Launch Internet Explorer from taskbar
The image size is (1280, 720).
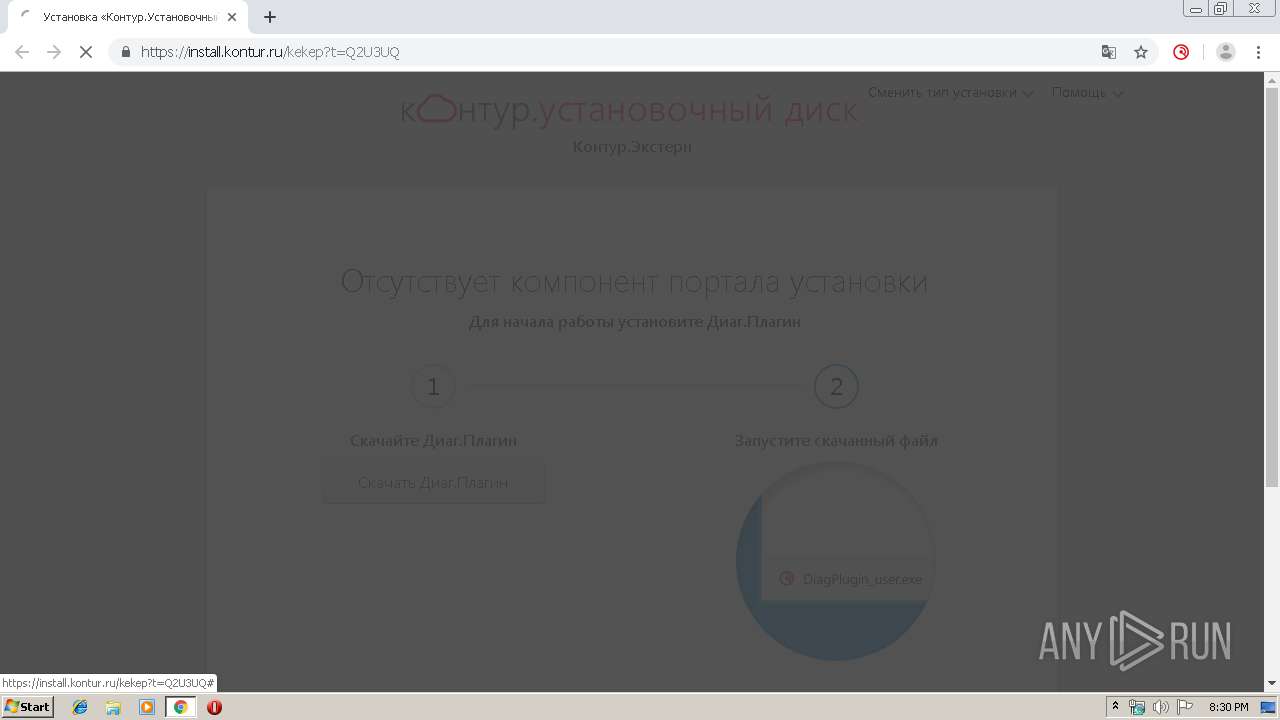tap(80, 707)
